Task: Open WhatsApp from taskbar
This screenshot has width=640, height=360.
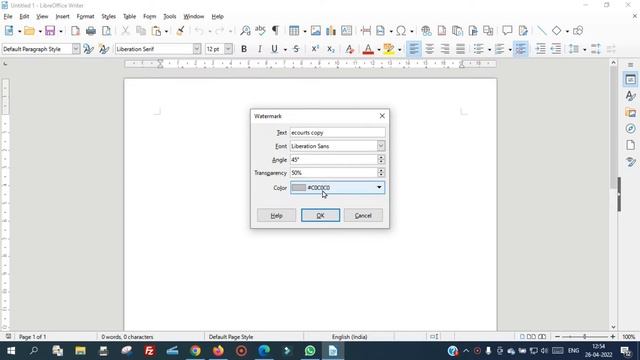Action: pos(310,351)
